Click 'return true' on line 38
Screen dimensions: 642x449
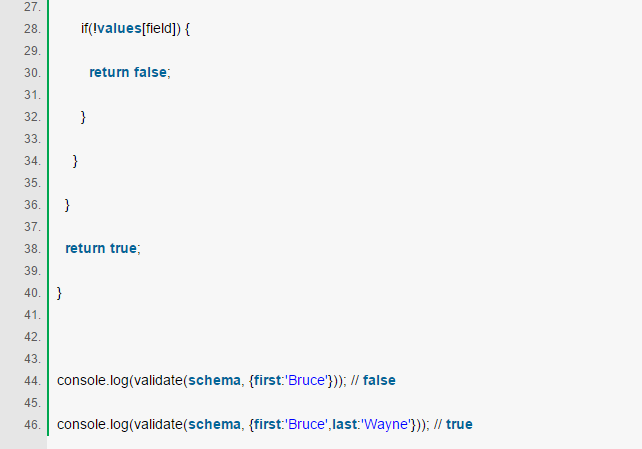tap(101, 248)
